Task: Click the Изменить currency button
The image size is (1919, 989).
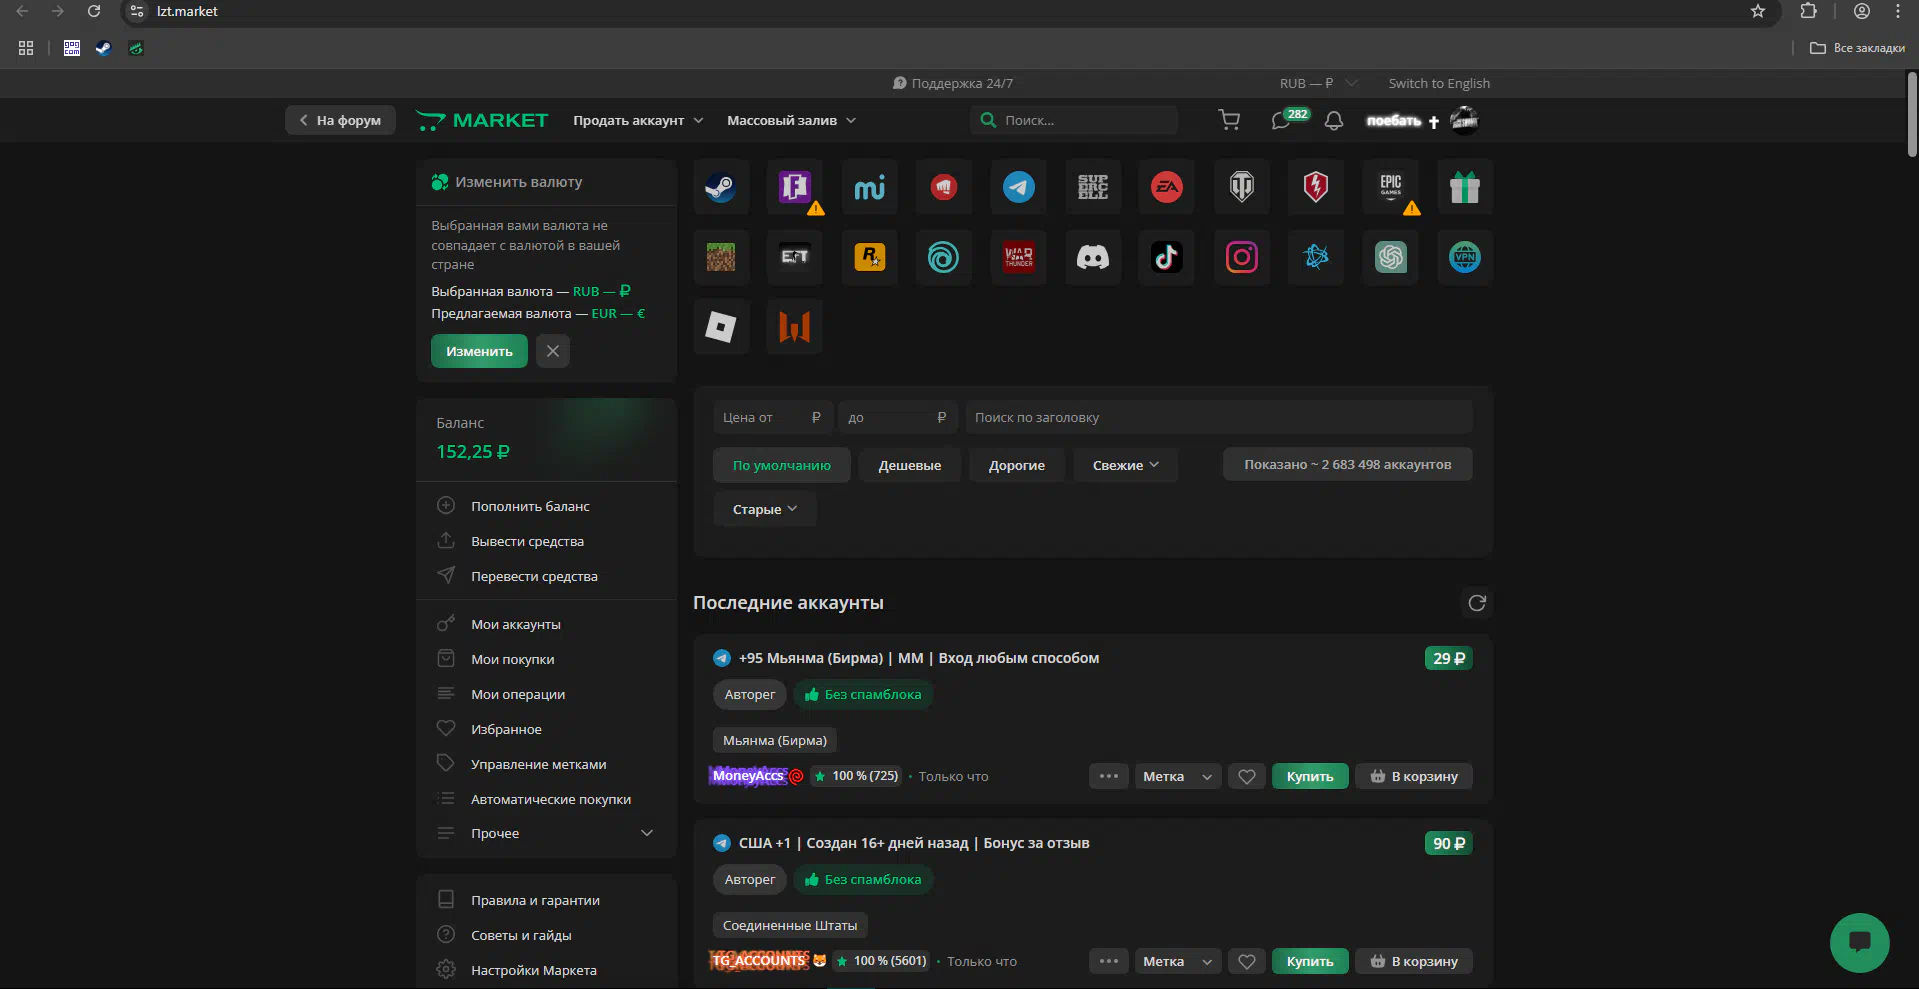Action: point(479,351)
